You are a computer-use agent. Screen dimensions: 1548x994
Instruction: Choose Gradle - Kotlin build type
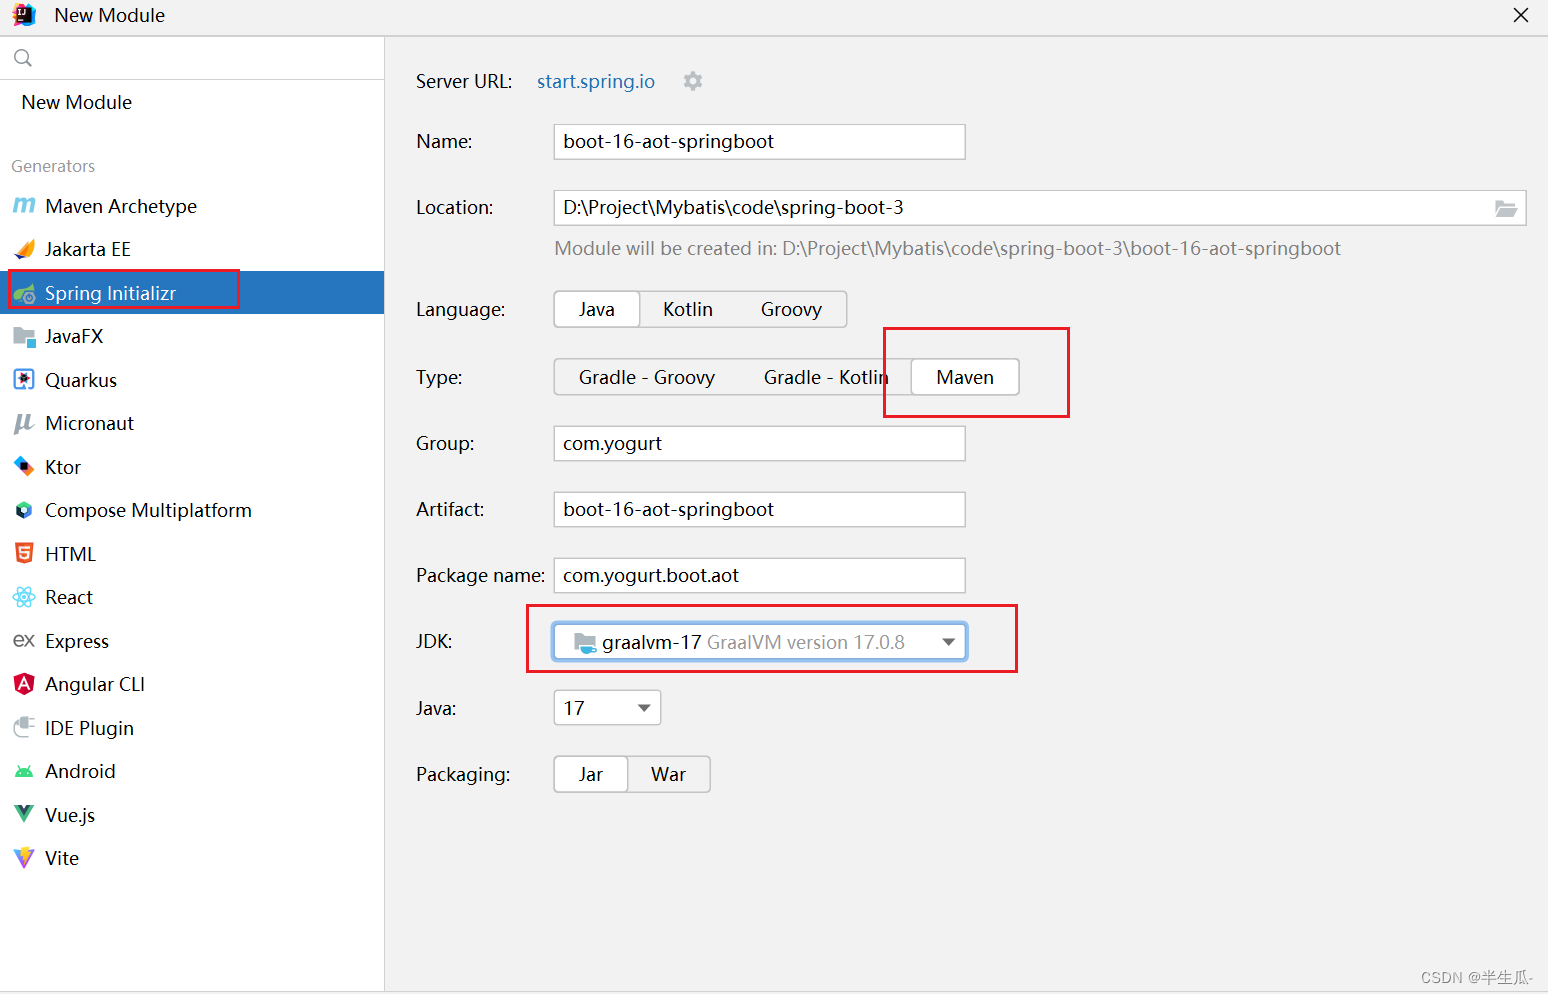(x=826, y=377)
